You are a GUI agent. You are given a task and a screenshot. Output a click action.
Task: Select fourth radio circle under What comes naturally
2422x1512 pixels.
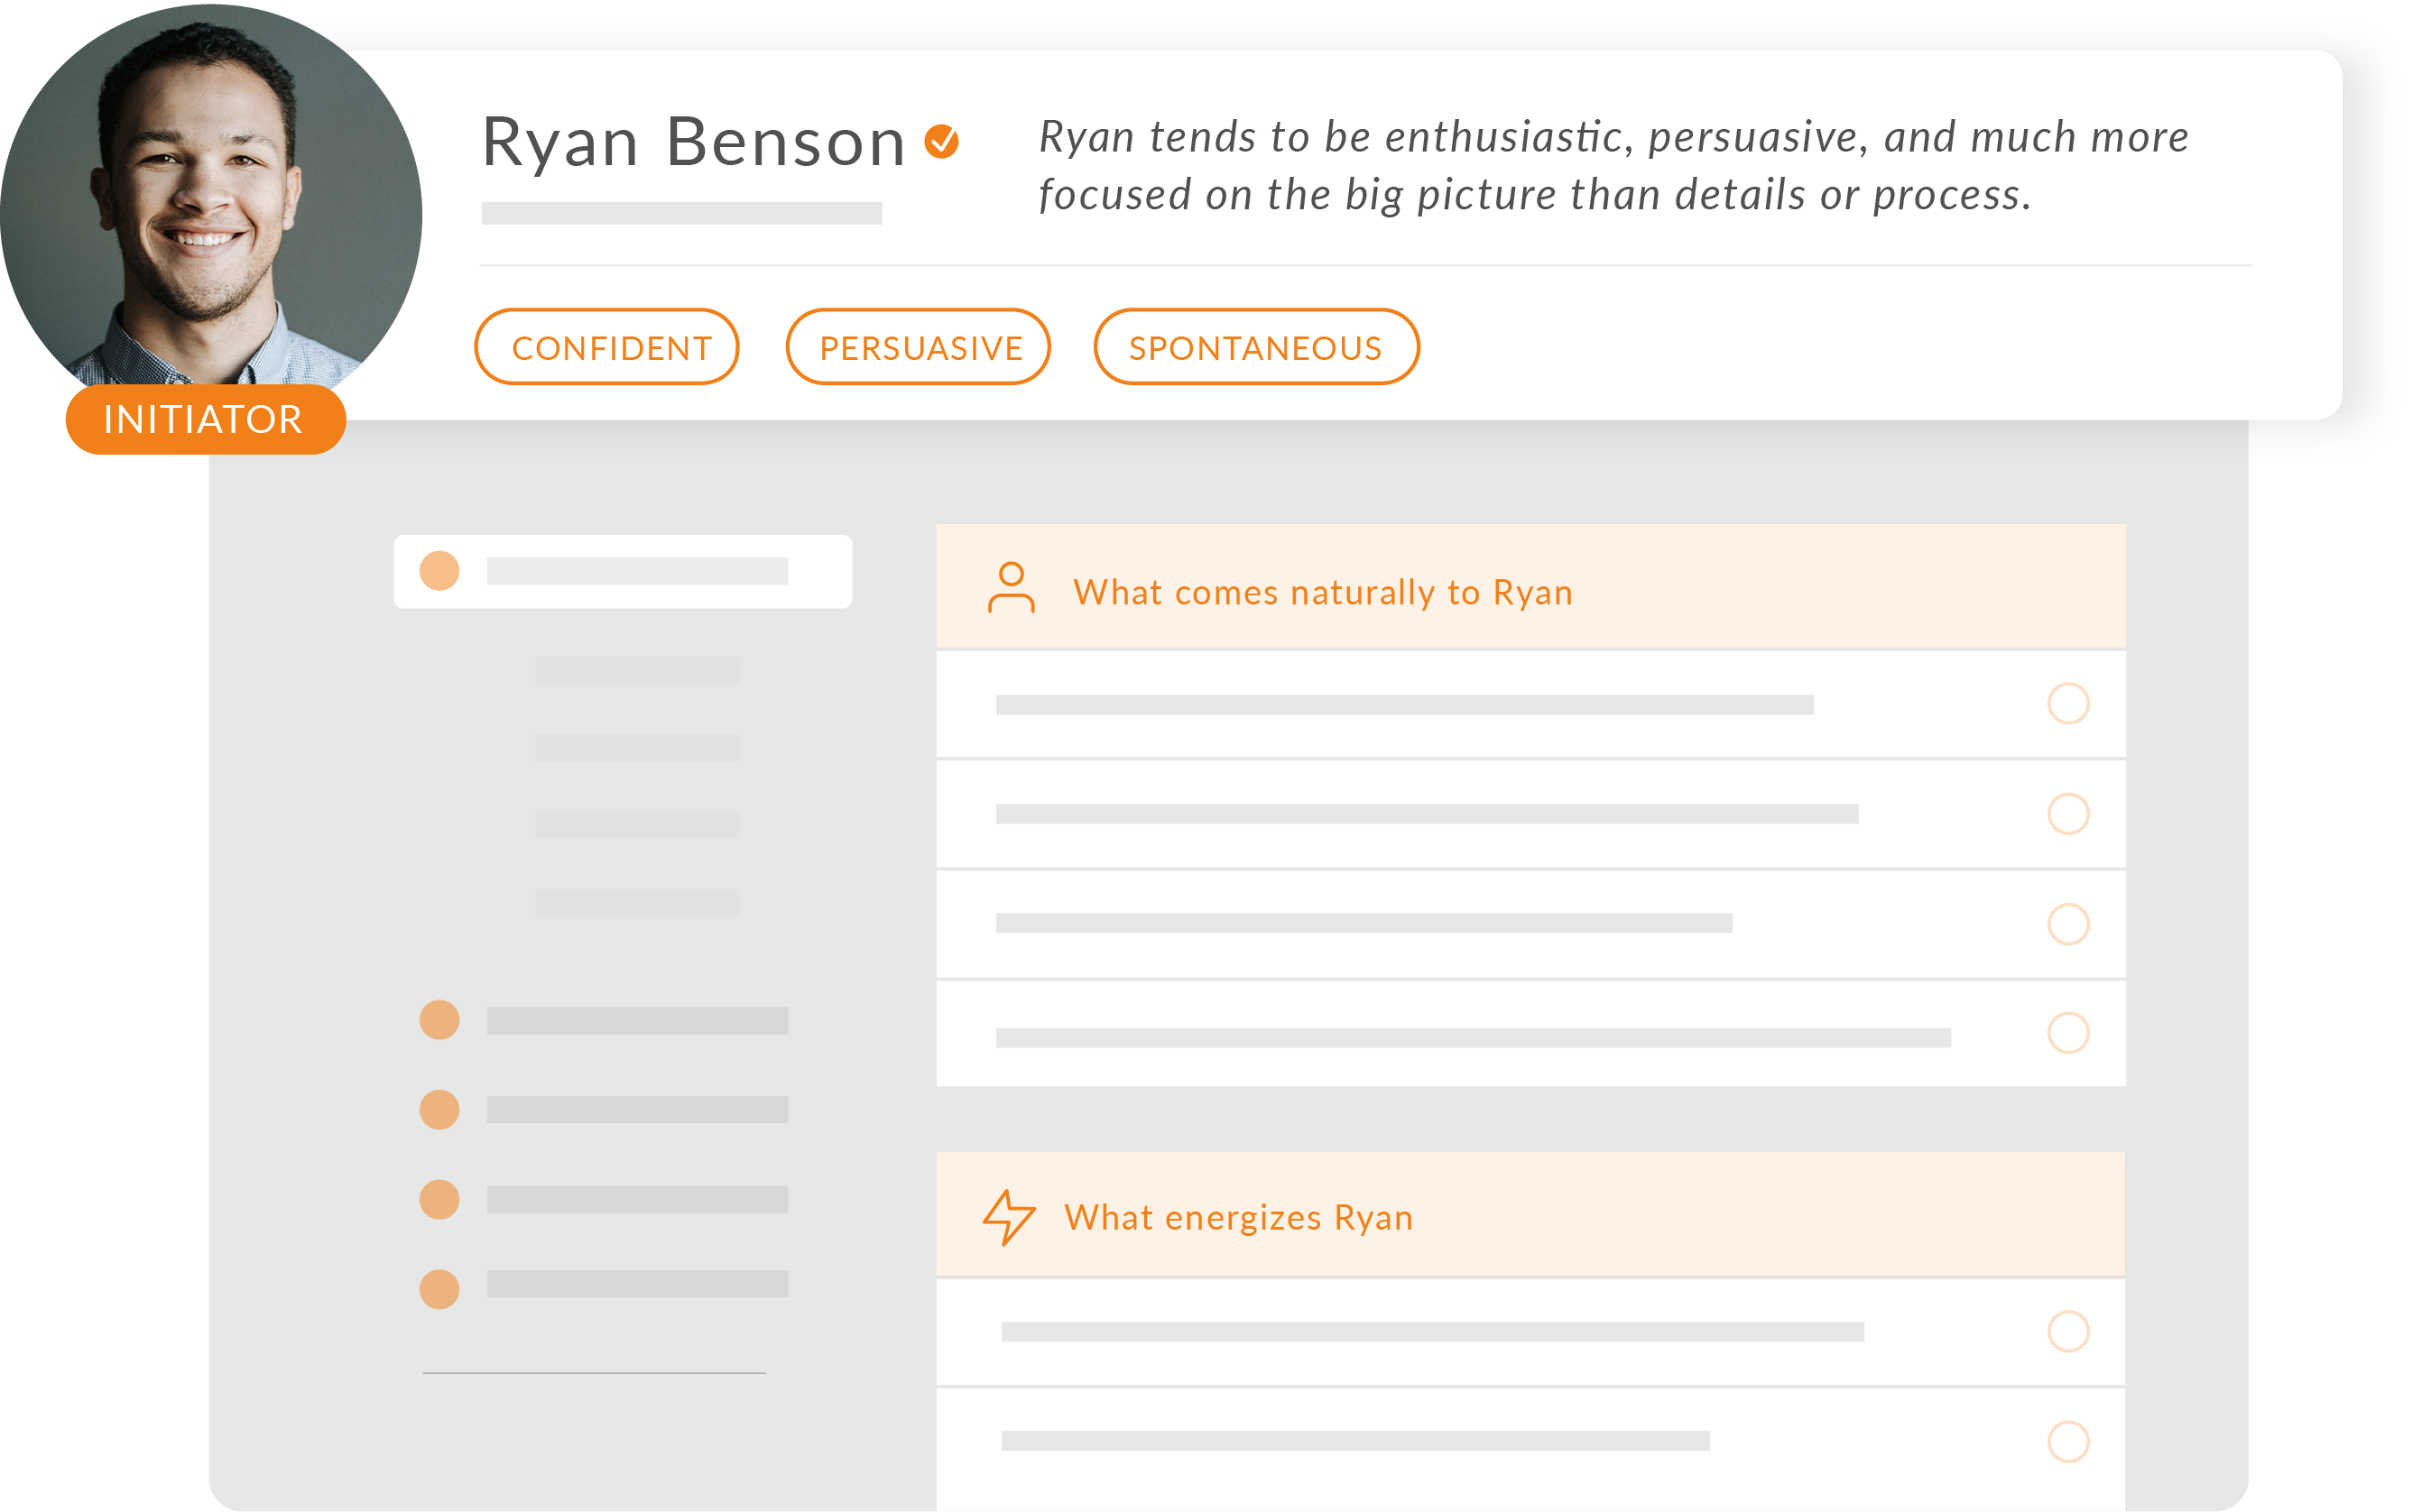click(x=2068, y=1032)
